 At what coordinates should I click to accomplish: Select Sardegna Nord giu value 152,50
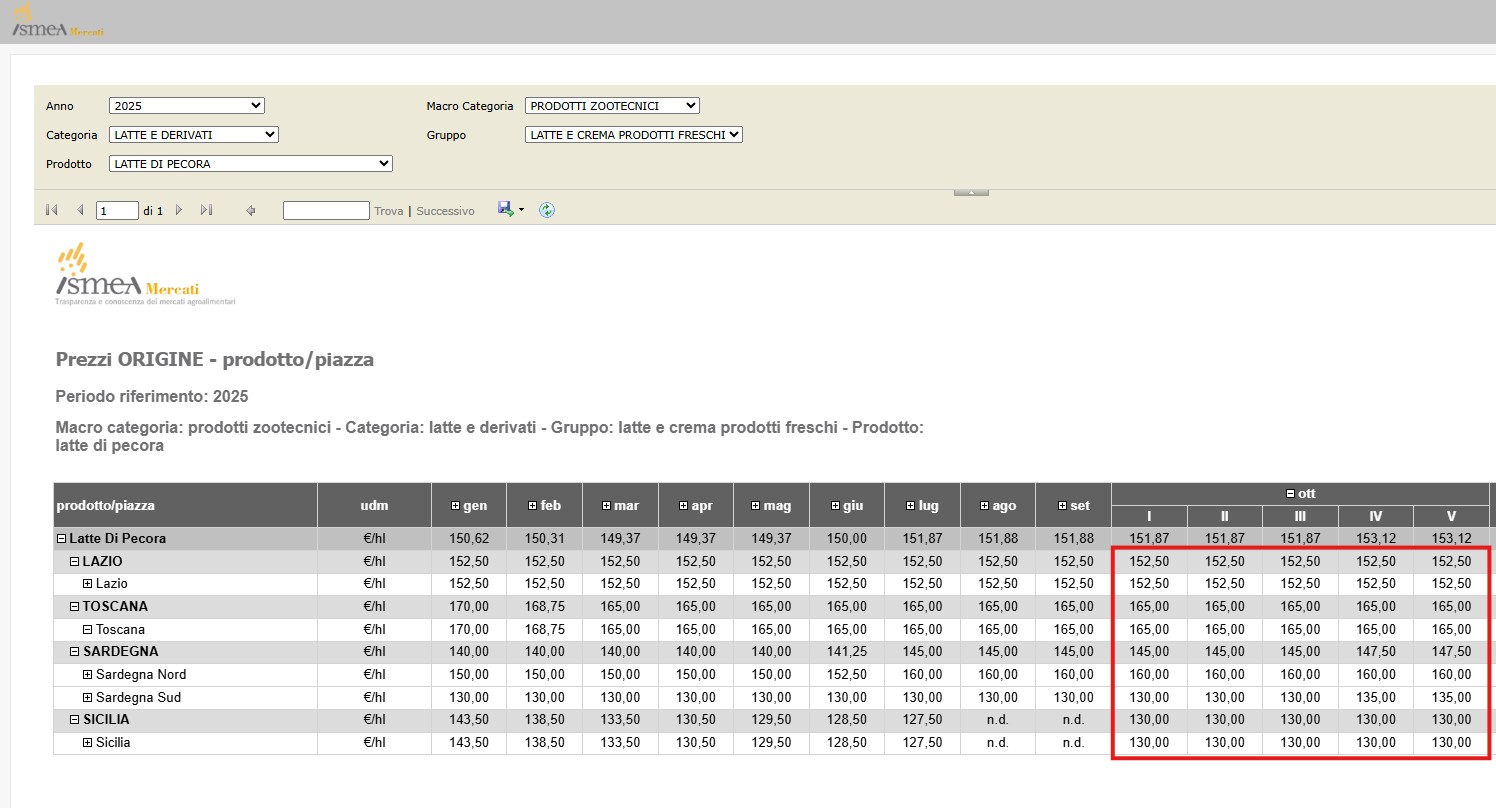point(847,675)
